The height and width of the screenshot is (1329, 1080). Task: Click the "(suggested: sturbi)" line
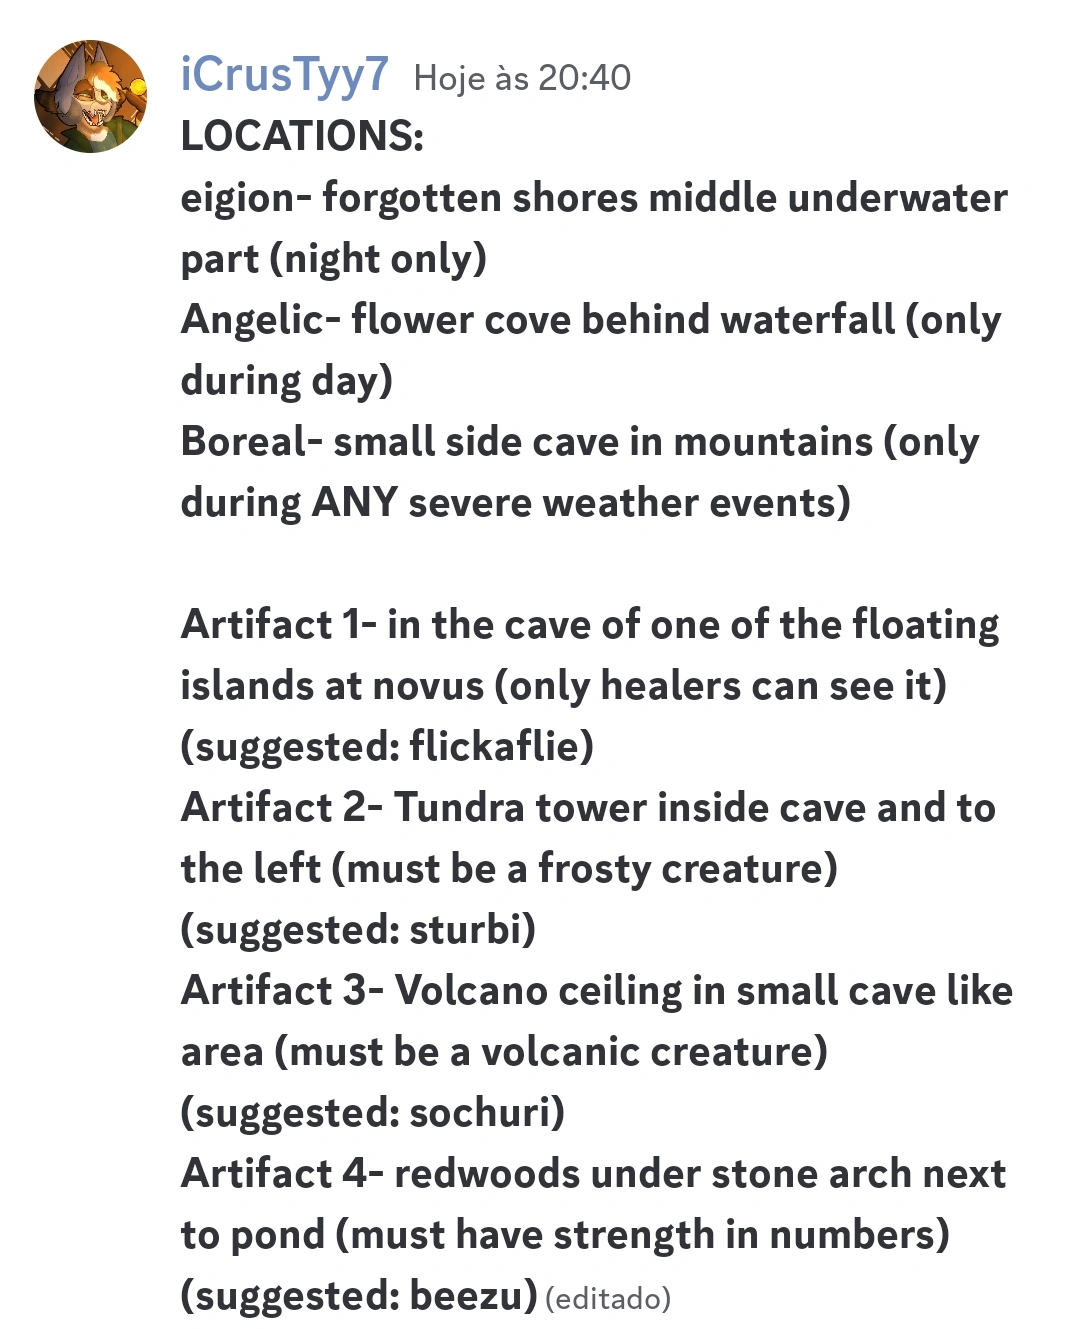tap(358, 929)
